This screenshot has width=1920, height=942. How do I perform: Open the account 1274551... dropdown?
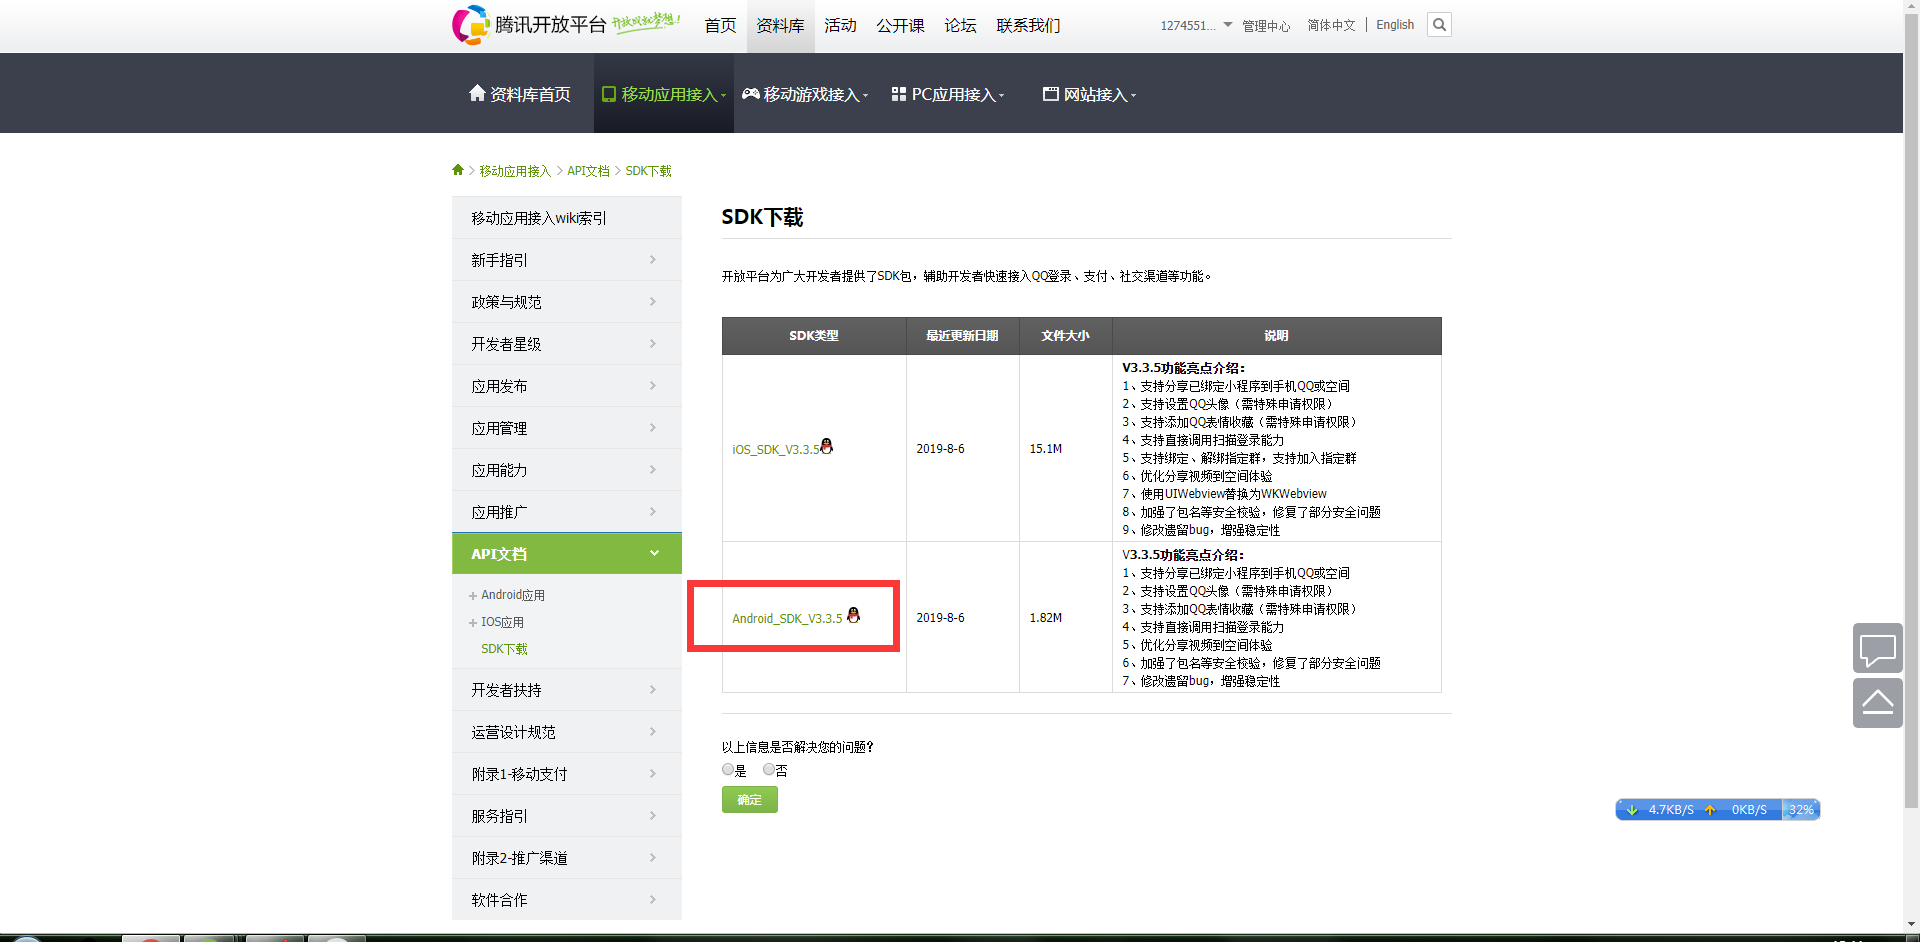click(x=1196, y=25)
